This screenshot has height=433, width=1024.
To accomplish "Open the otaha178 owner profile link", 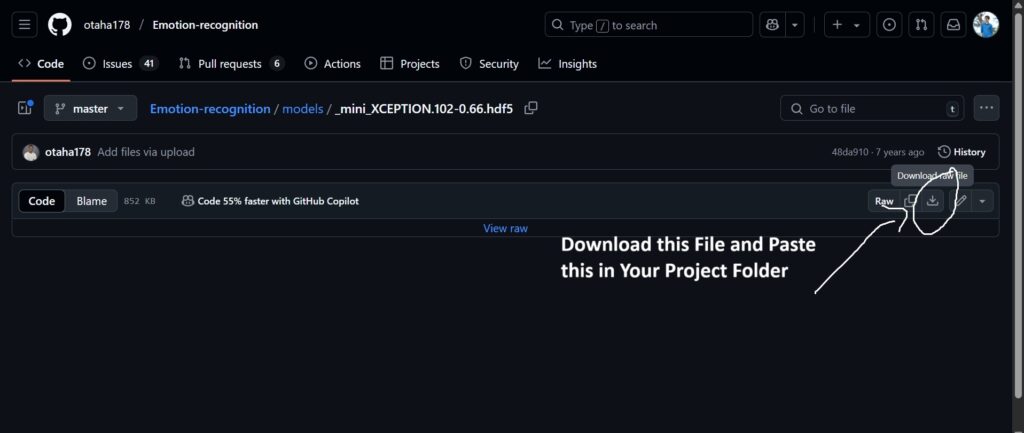I will [106, 25].
